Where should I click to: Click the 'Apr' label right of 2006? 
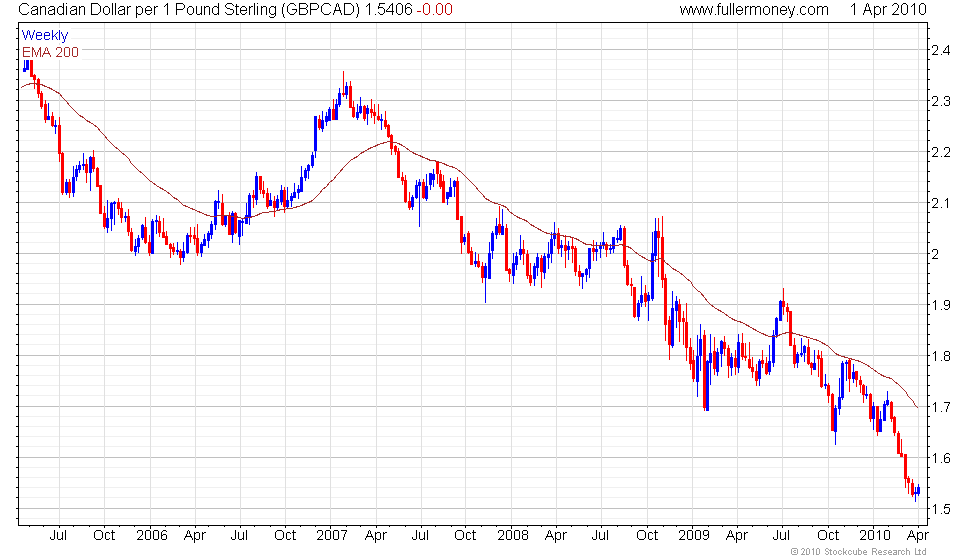(196, 536)
